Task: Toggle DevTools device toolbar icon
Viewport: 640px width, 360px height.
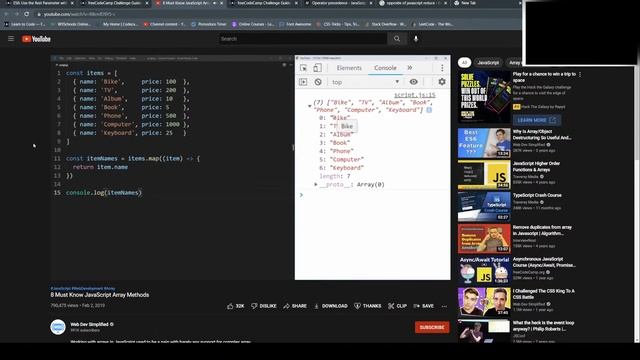Action: (317, 68)
